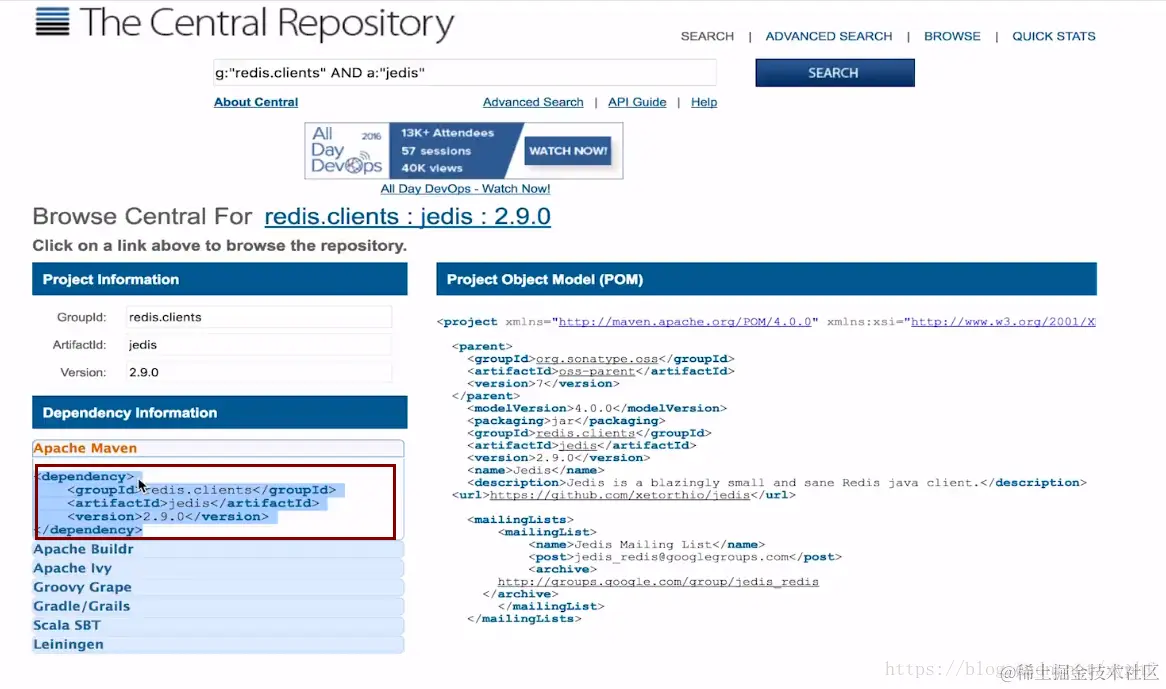Click the blue SEARCH button
Screen dimensions: 1166x689
tap(834, 73)
